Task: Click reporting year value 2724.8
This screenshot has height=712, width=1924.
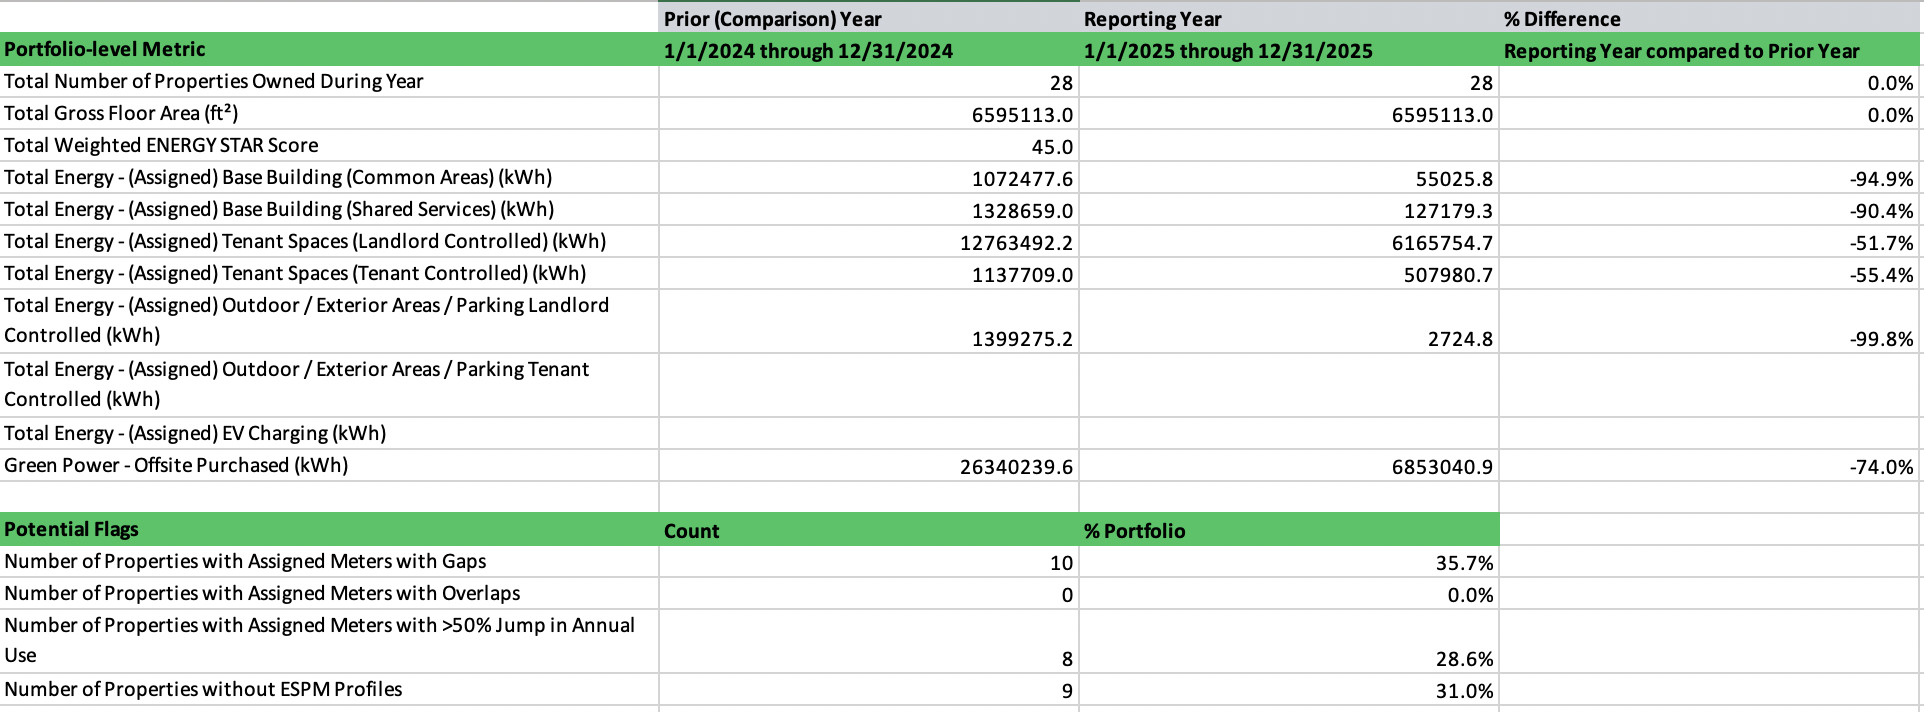Action: click(1289, 321)
